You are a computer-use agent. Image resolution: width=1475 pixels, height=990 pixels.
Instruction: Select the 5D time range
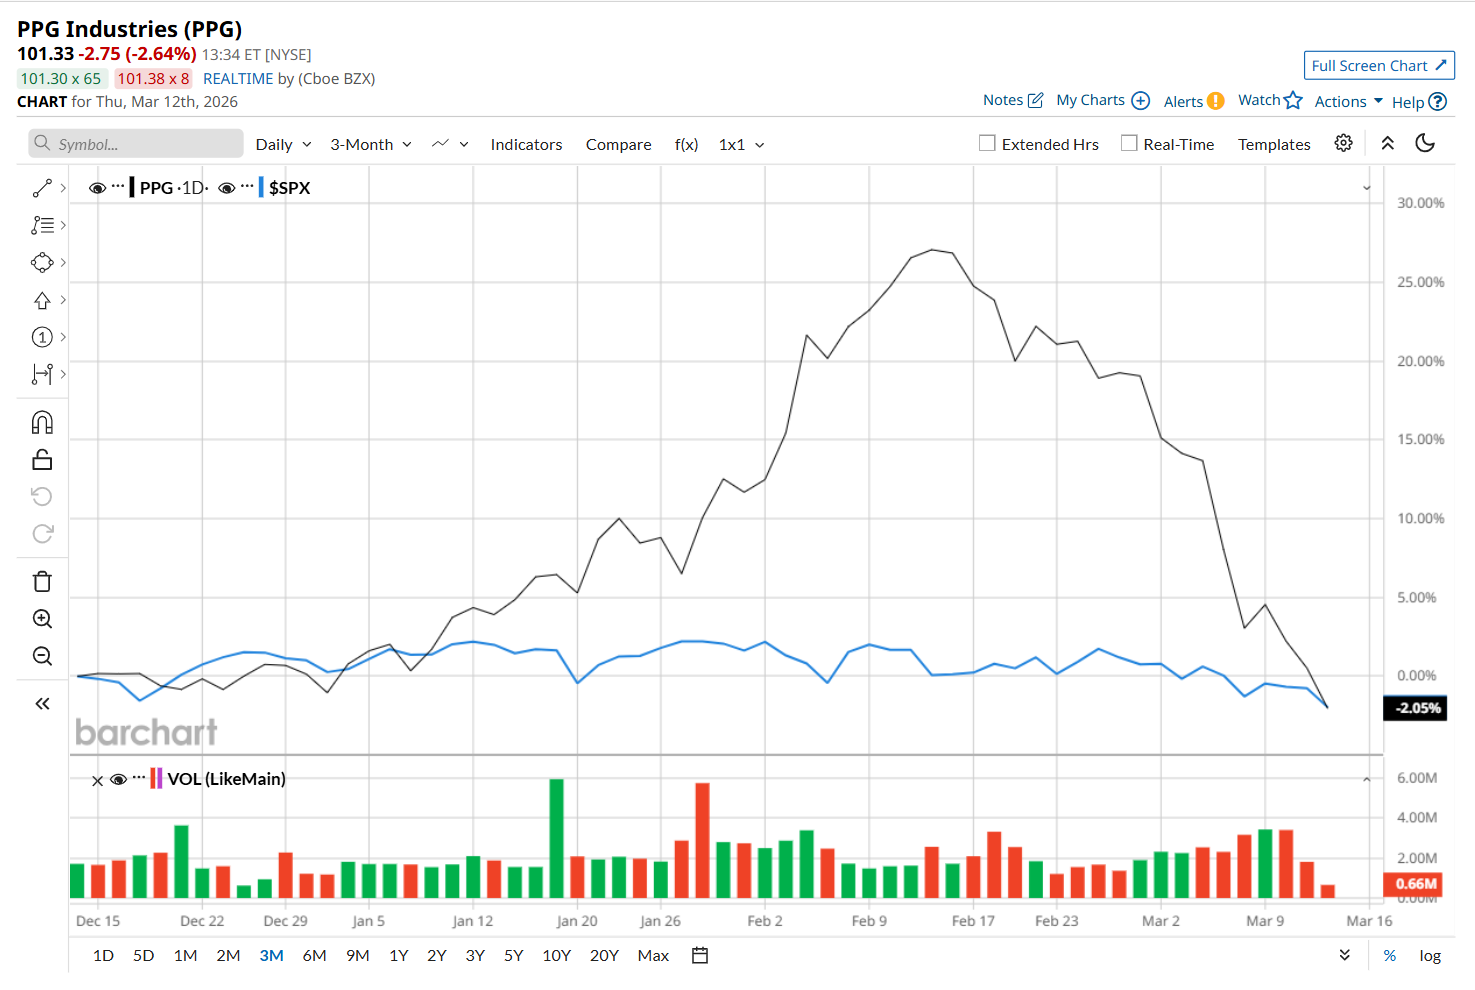click(x=144, y=955)
